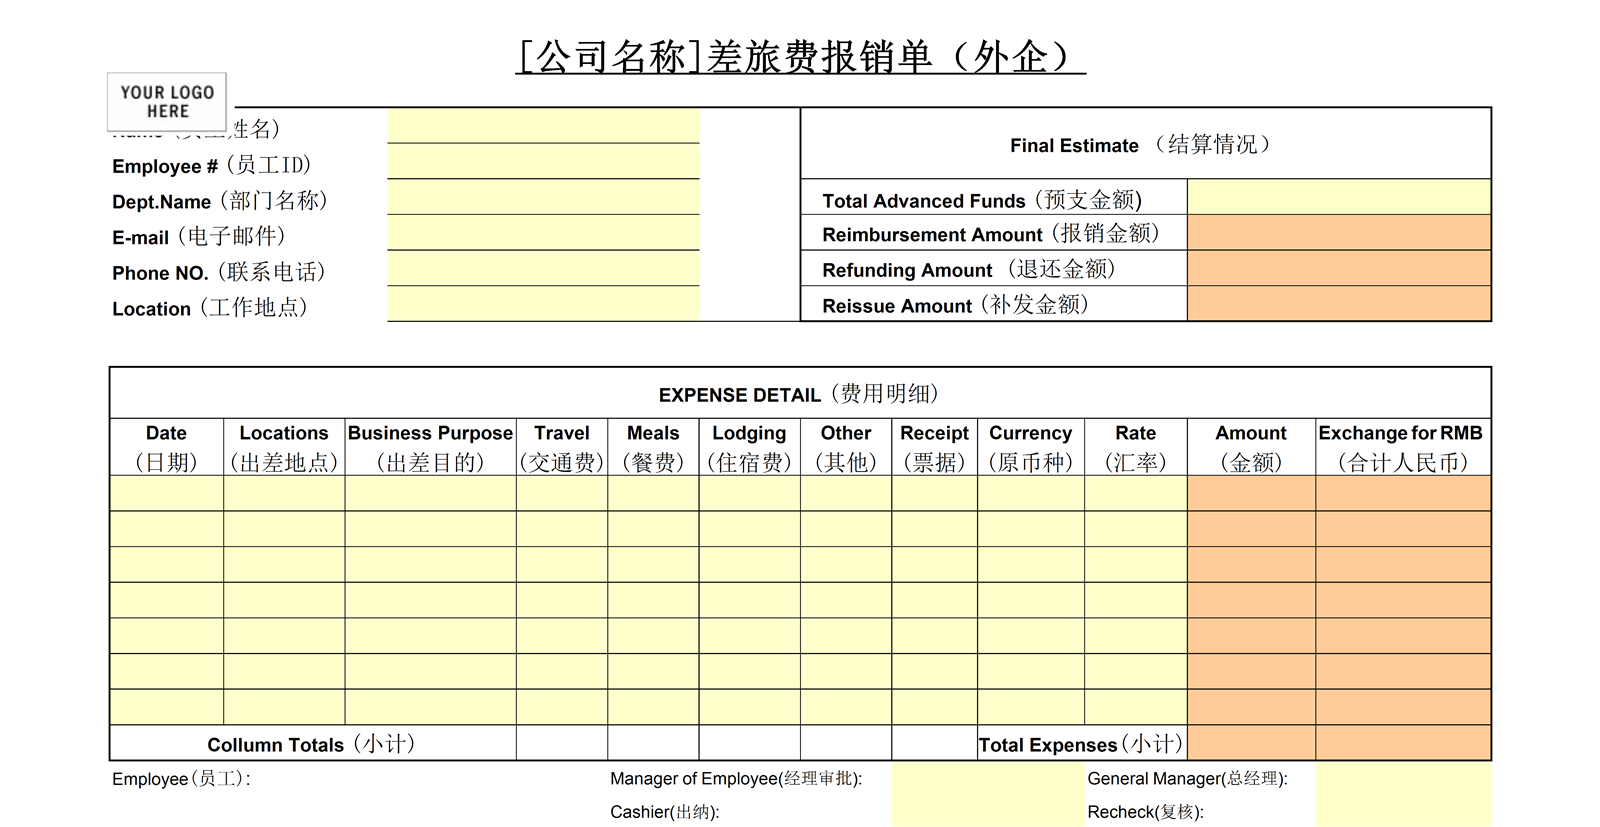This screenshot has width=1600, height=827.
Task: Click the Phone NO. input cell
Action: (543, 269)
